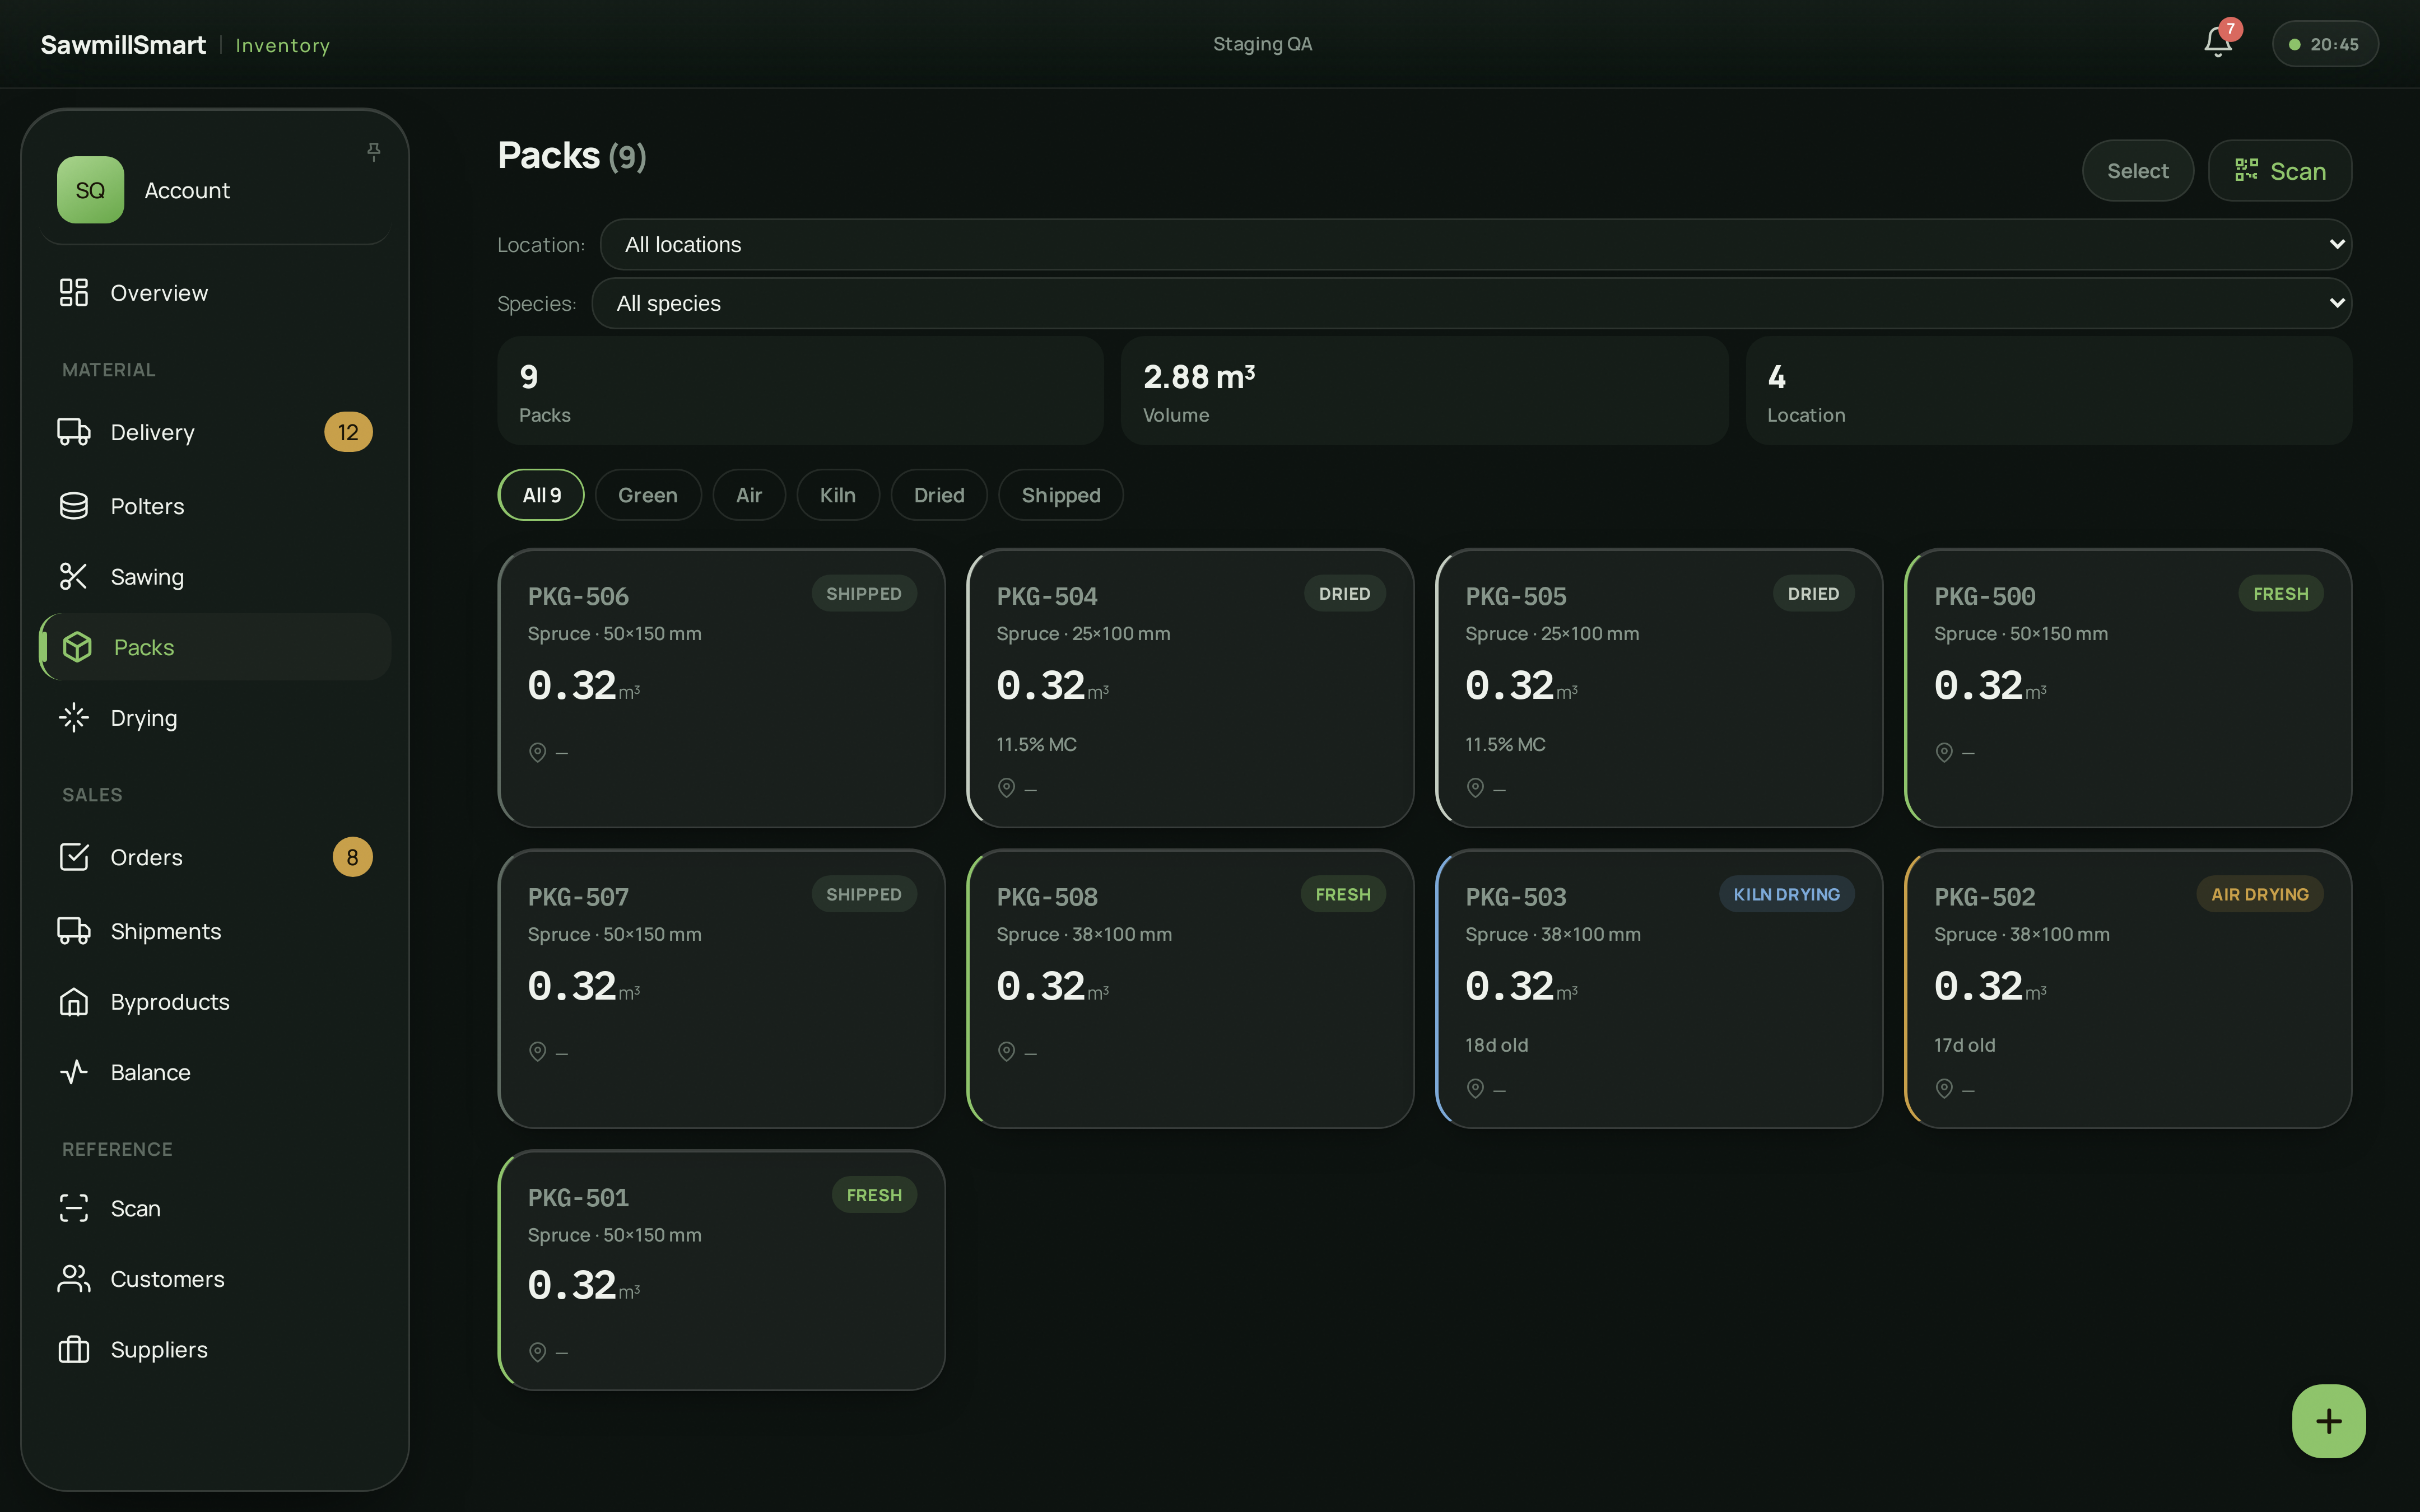Click 17d old on PKG-502
Screen dimensions: 2420x1512
click(1964, 1045)
